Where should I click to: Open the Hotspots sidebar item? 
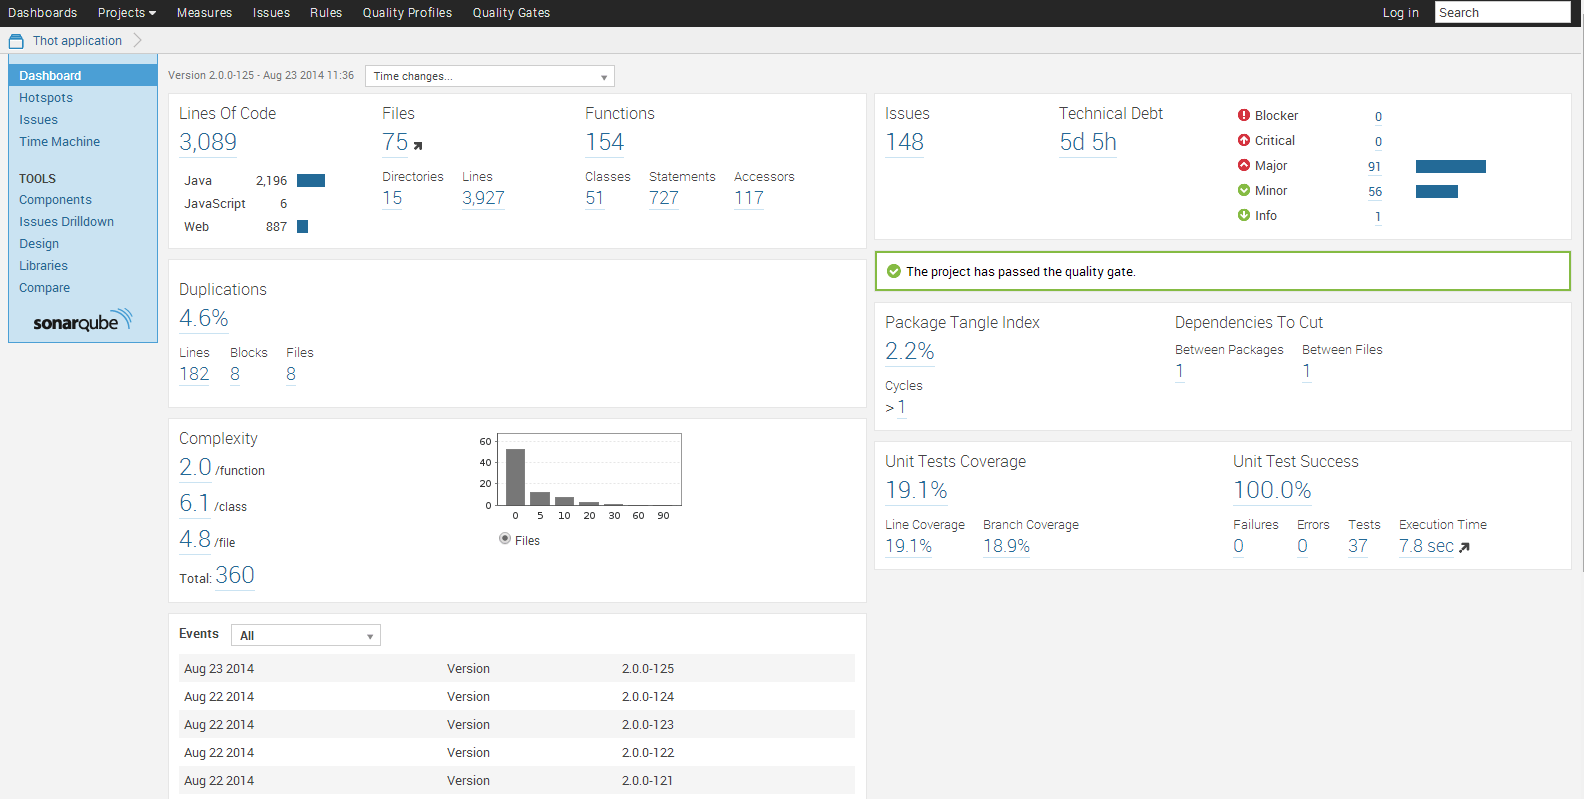click(46, 98)
